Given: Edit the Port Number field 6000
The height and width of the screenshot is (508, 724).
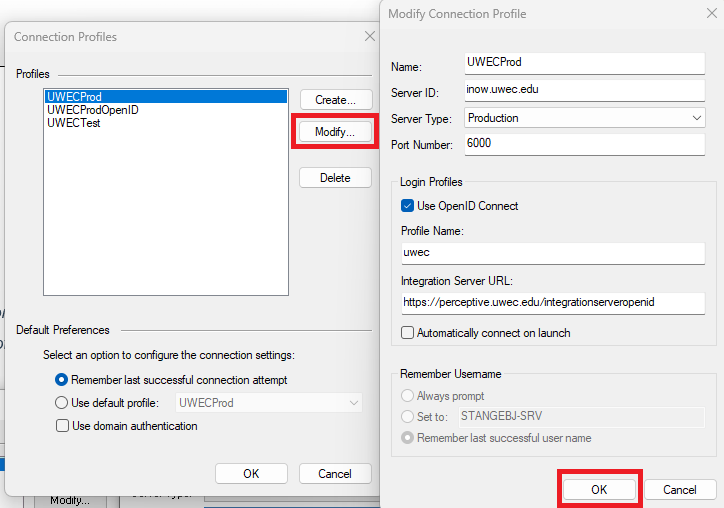Looking at the screenshot, I should (x=585, y=144).
